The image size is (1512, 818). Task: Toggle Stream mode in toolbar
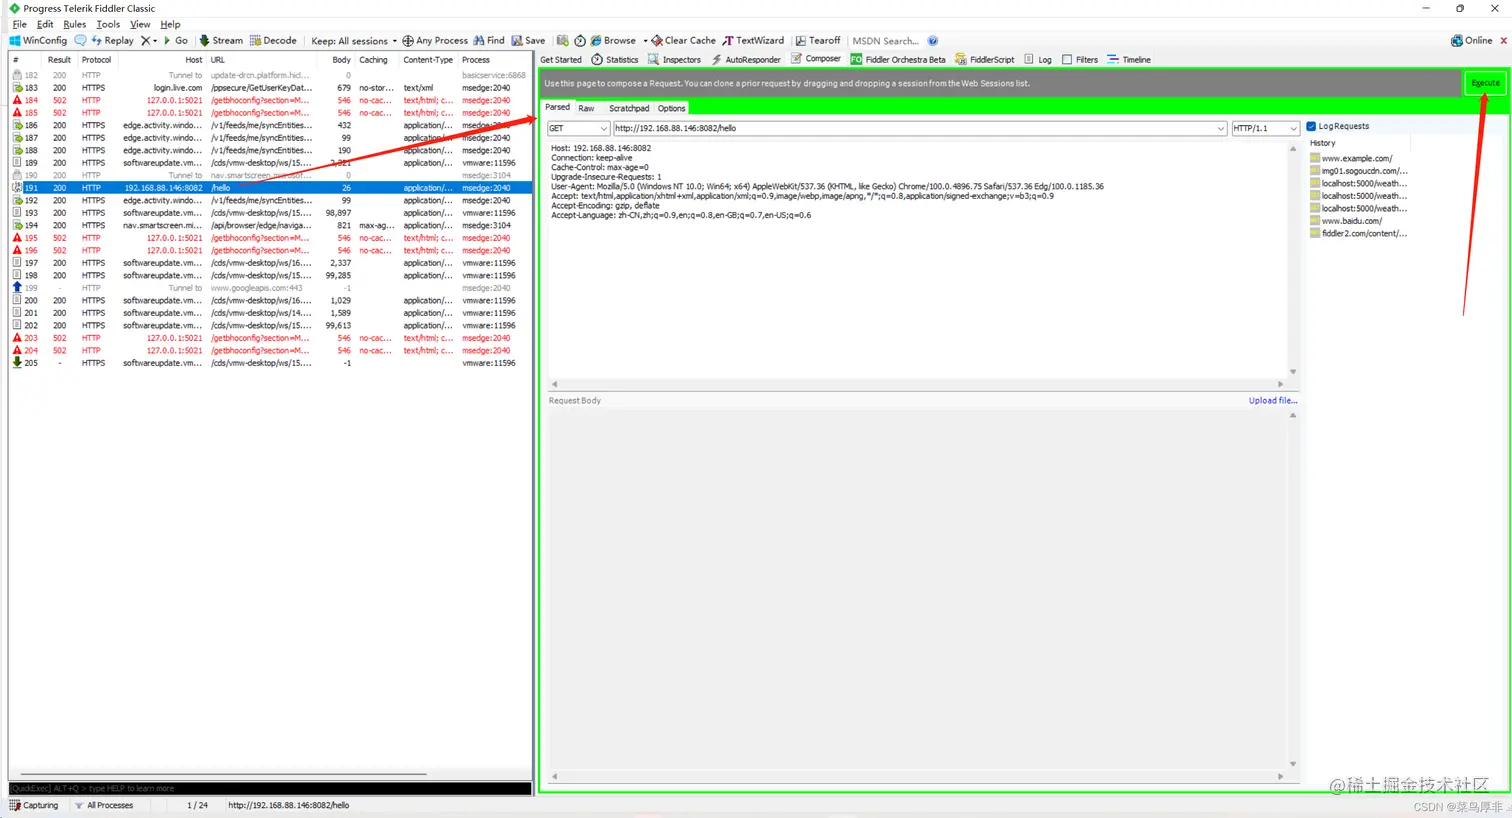click(220, 41)
